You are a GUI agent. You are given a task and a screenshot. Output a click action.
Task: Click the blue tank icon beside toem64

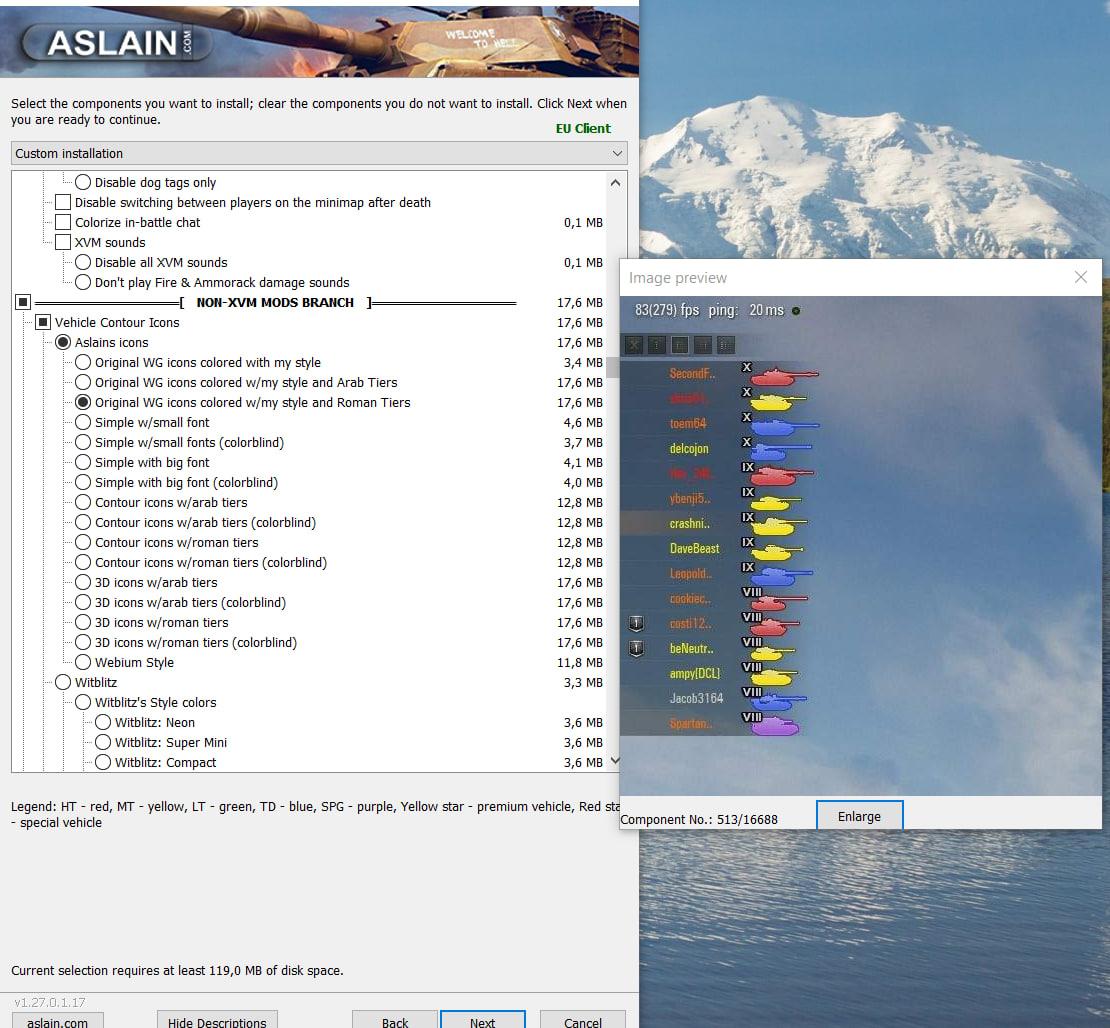pyautogui.click(x=784, y=426)
